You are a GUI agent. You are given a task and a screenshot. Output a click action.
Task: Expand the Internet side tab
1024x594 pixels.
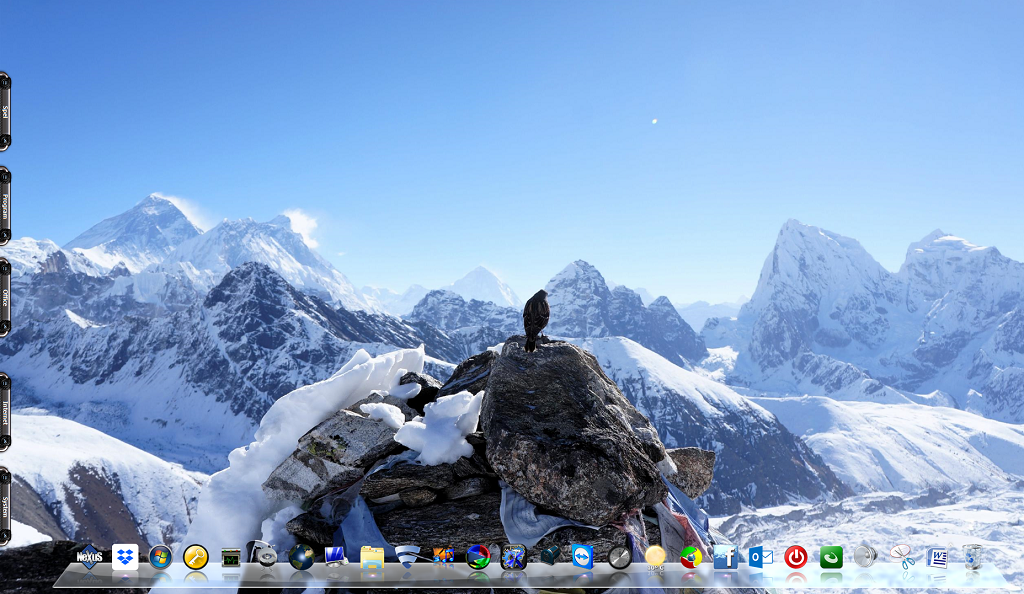5,412
